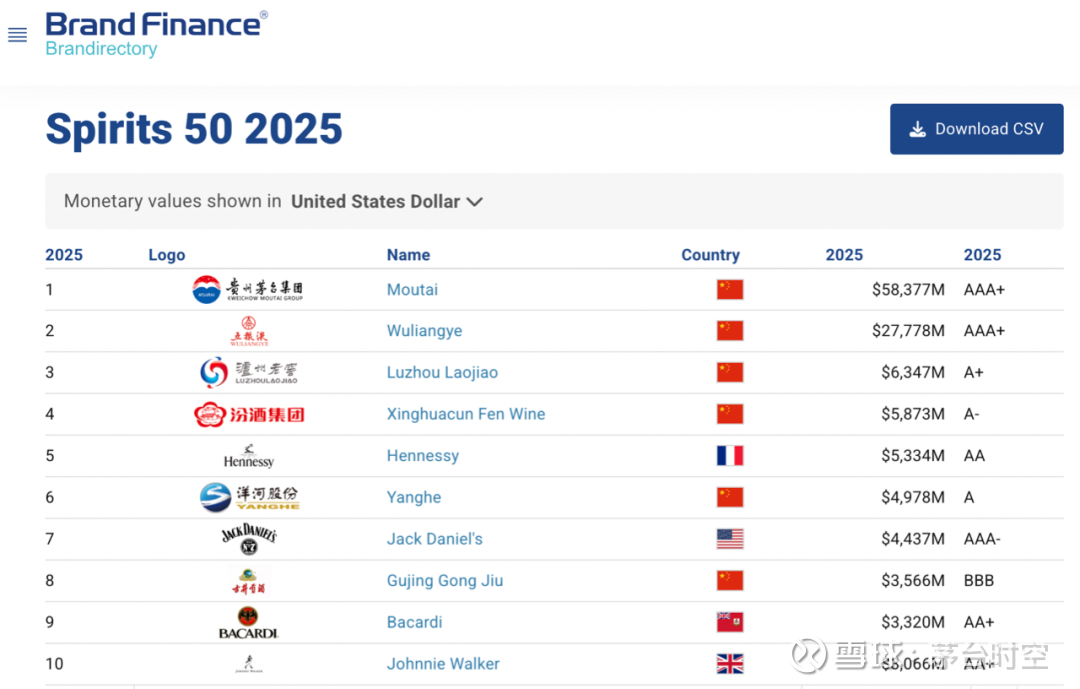Open the Jack Daniel's brand link
The width and height of the screenshot is (1080, 689).
435,539
